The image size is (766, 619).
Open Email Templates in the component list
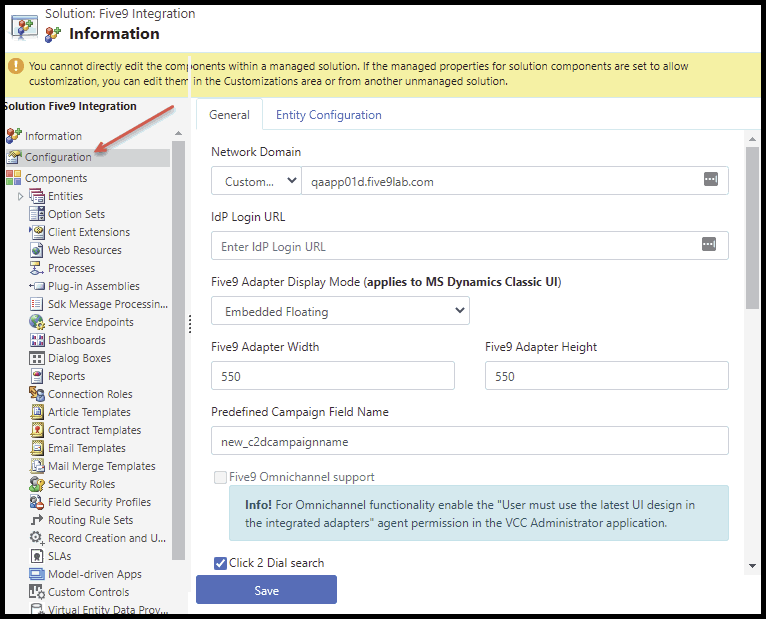(86, 448)
